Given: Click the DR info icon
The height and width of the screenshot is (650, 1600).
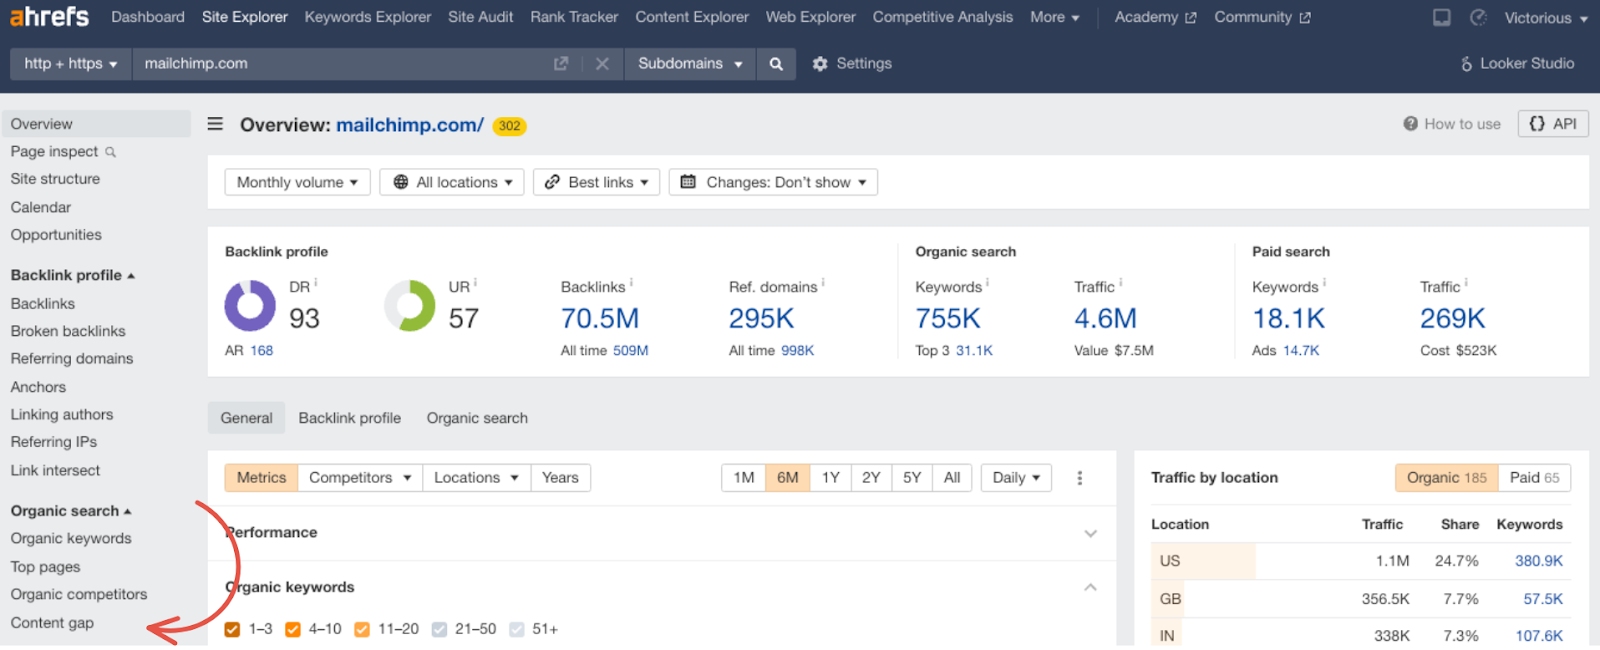Looking at the screenshot, I should (316, 283).
